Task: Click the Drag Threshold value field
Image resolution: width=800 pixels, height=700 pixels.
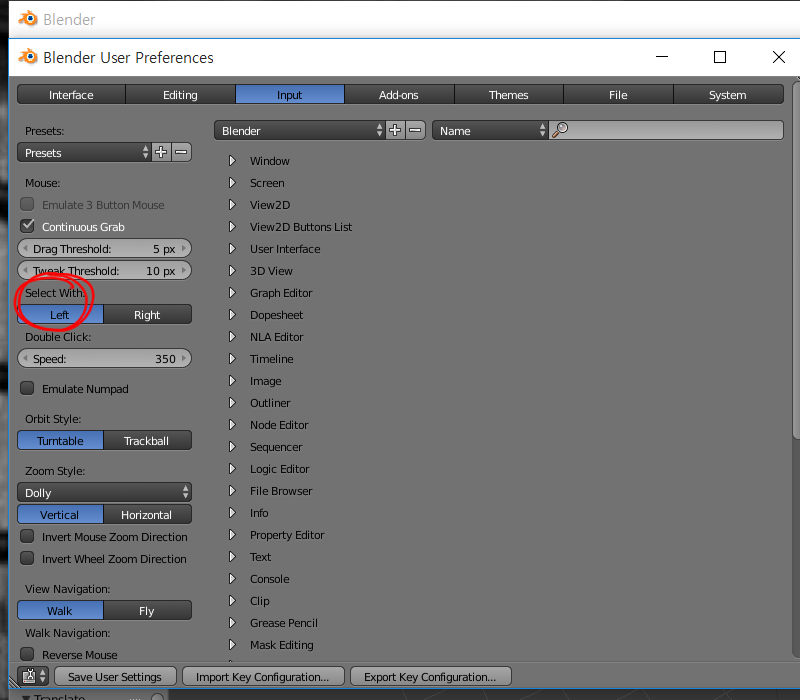Action: (x=105, y=248)
